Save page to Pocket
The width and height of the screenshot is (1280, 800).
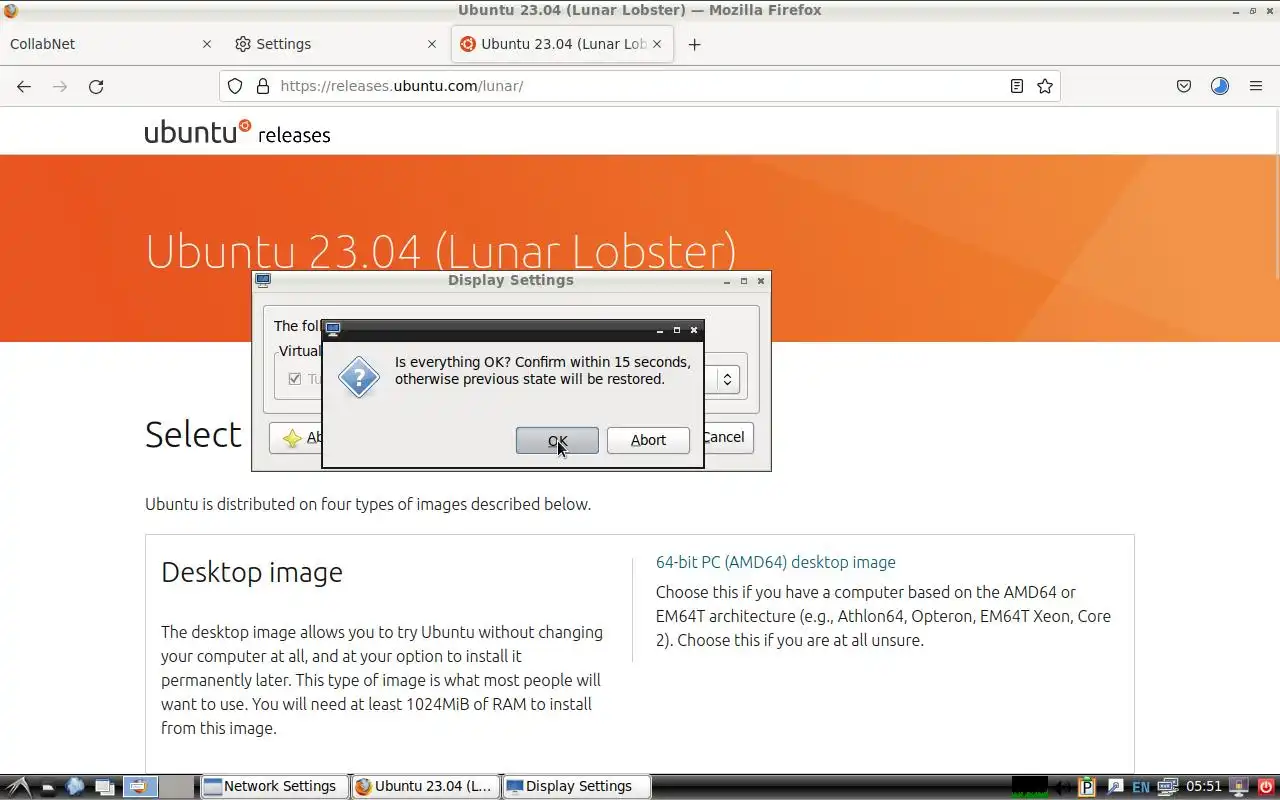(x=1184, y=86)
